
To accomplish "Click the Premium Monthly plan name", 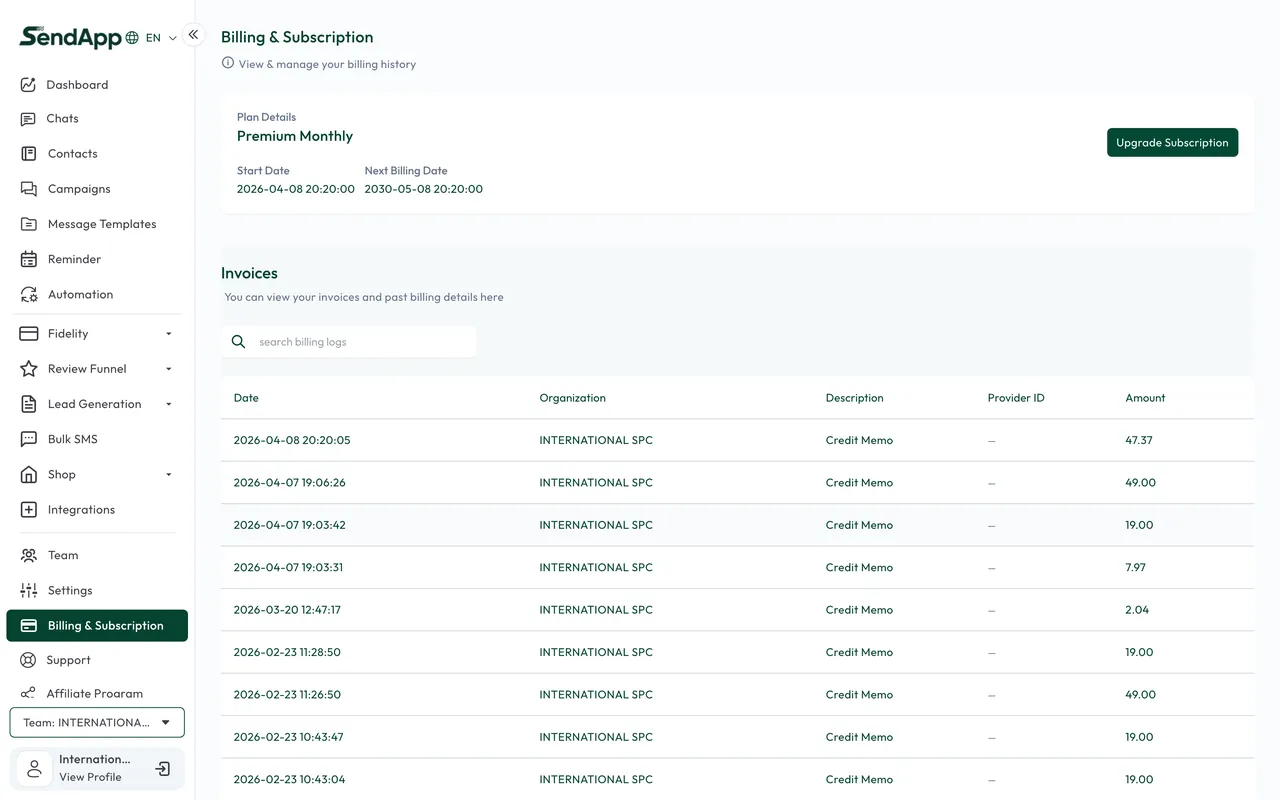I will [295, 136].
